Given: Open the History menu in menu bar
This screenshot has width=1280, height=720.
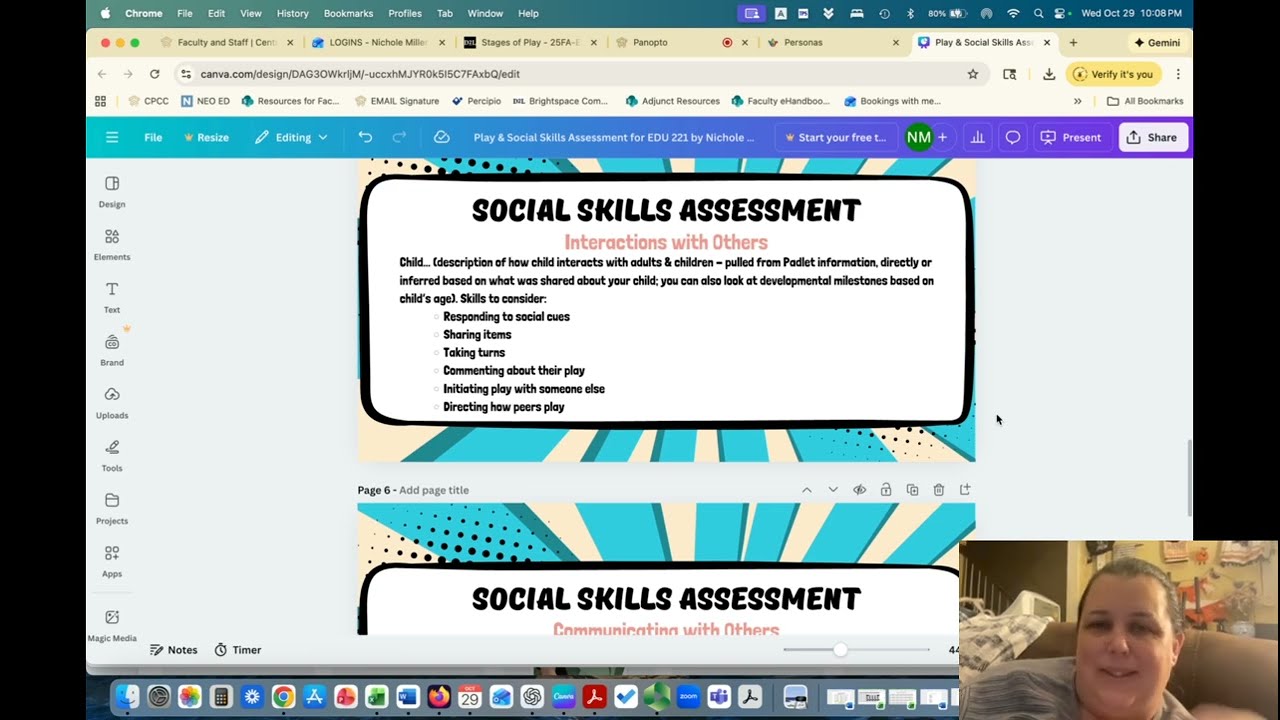Looking at the screenshot, I should pos(292,13).
